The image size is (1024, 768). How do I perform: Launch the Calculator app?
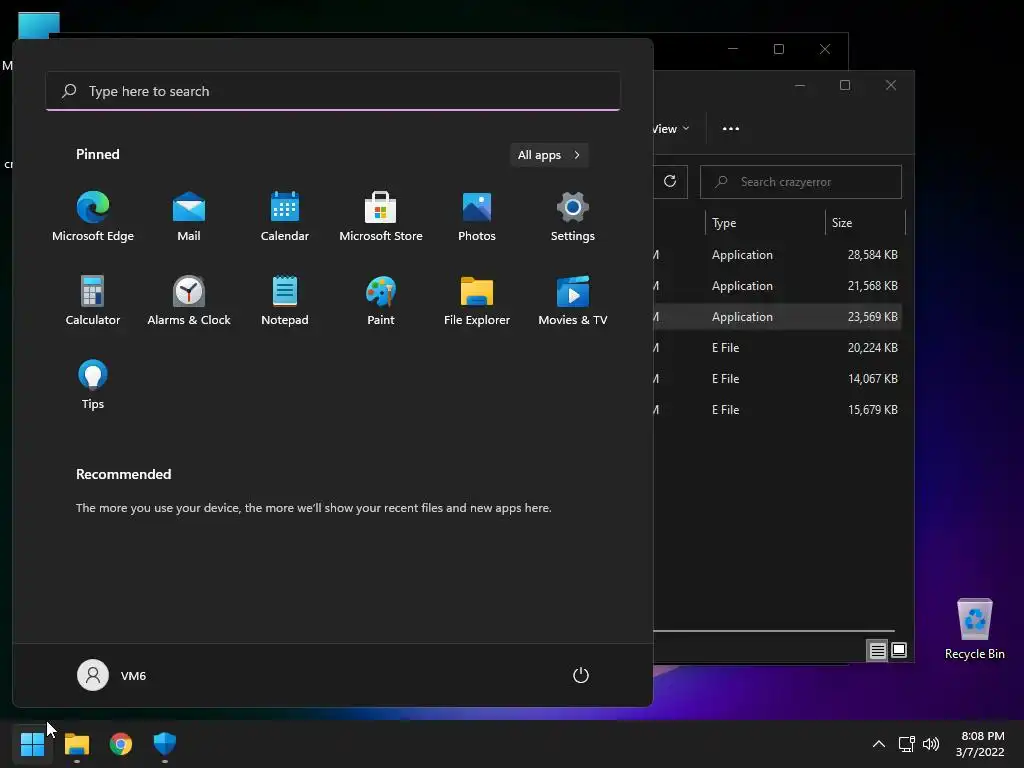coord(93,301)
